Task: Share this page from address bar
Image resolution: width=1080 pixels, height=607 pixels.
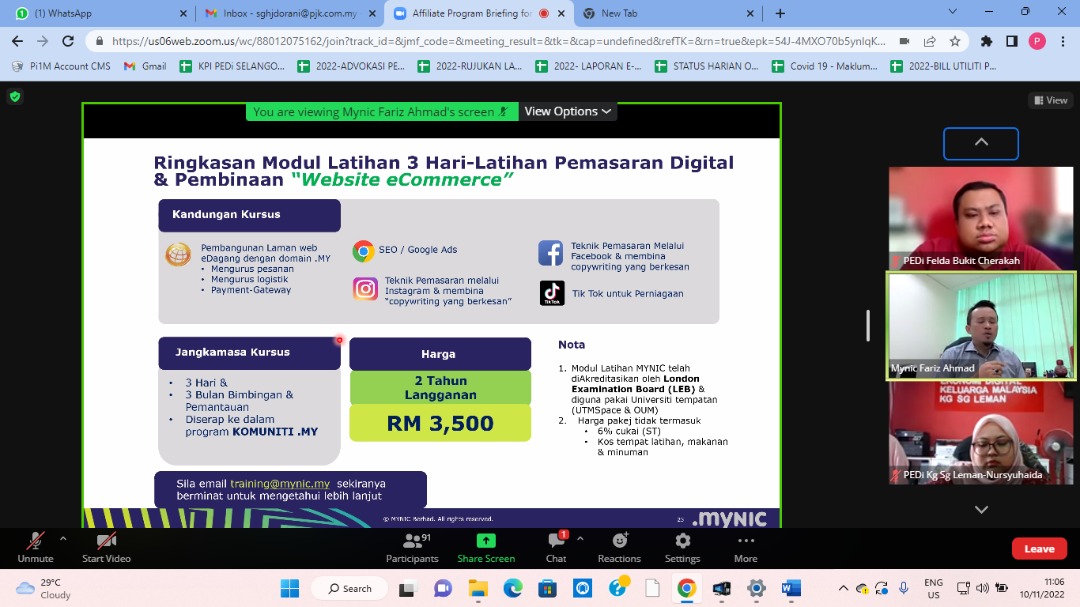Action: point(929,41)
